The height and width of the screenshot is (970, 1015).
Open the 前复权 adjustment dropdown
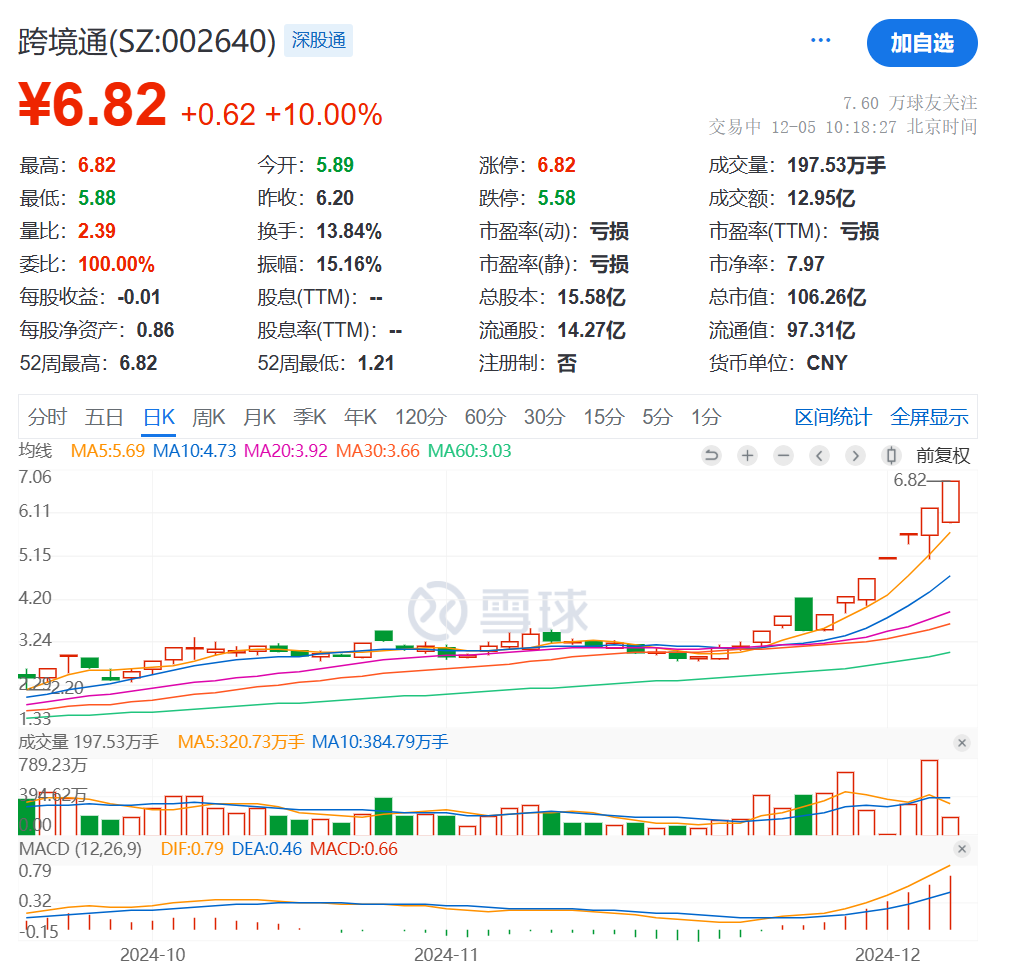(x=942, y=456)
